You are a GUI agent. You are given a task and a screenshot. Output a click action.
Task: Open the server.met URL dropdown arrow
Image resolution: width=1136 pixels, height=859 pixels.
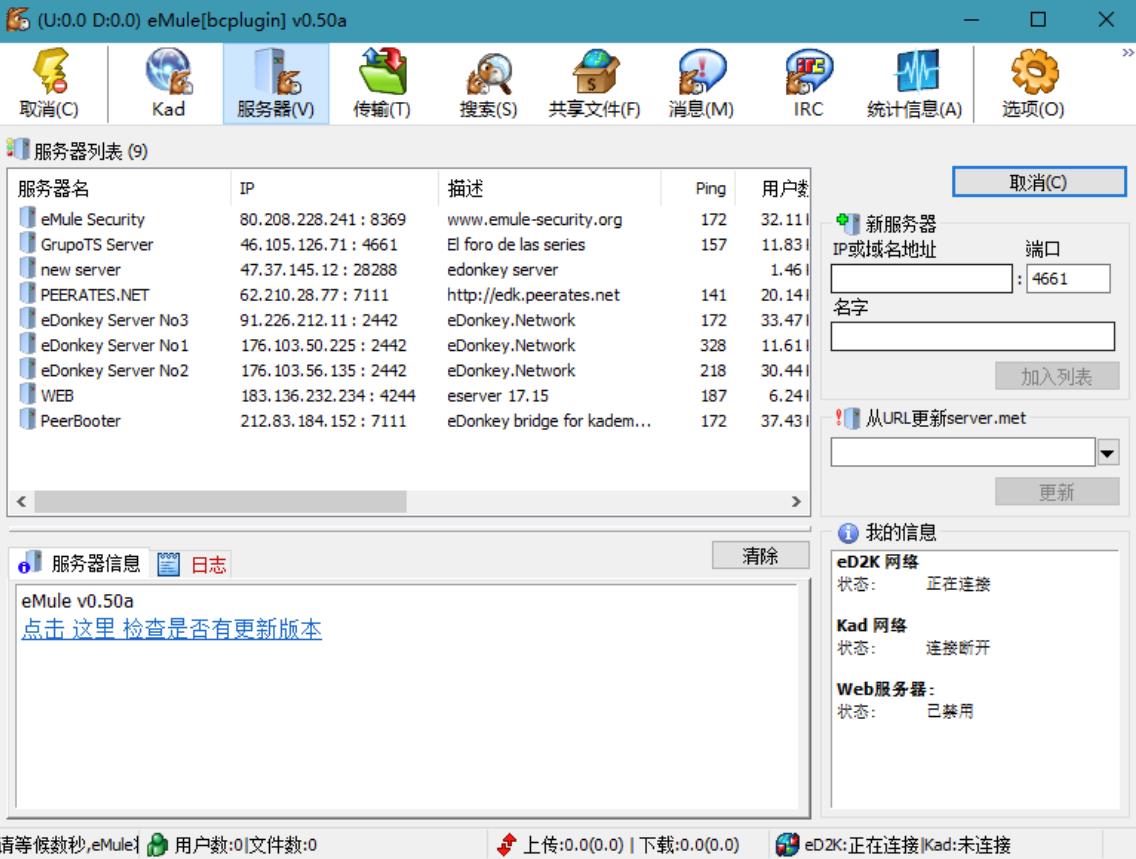coord(1108,453)
